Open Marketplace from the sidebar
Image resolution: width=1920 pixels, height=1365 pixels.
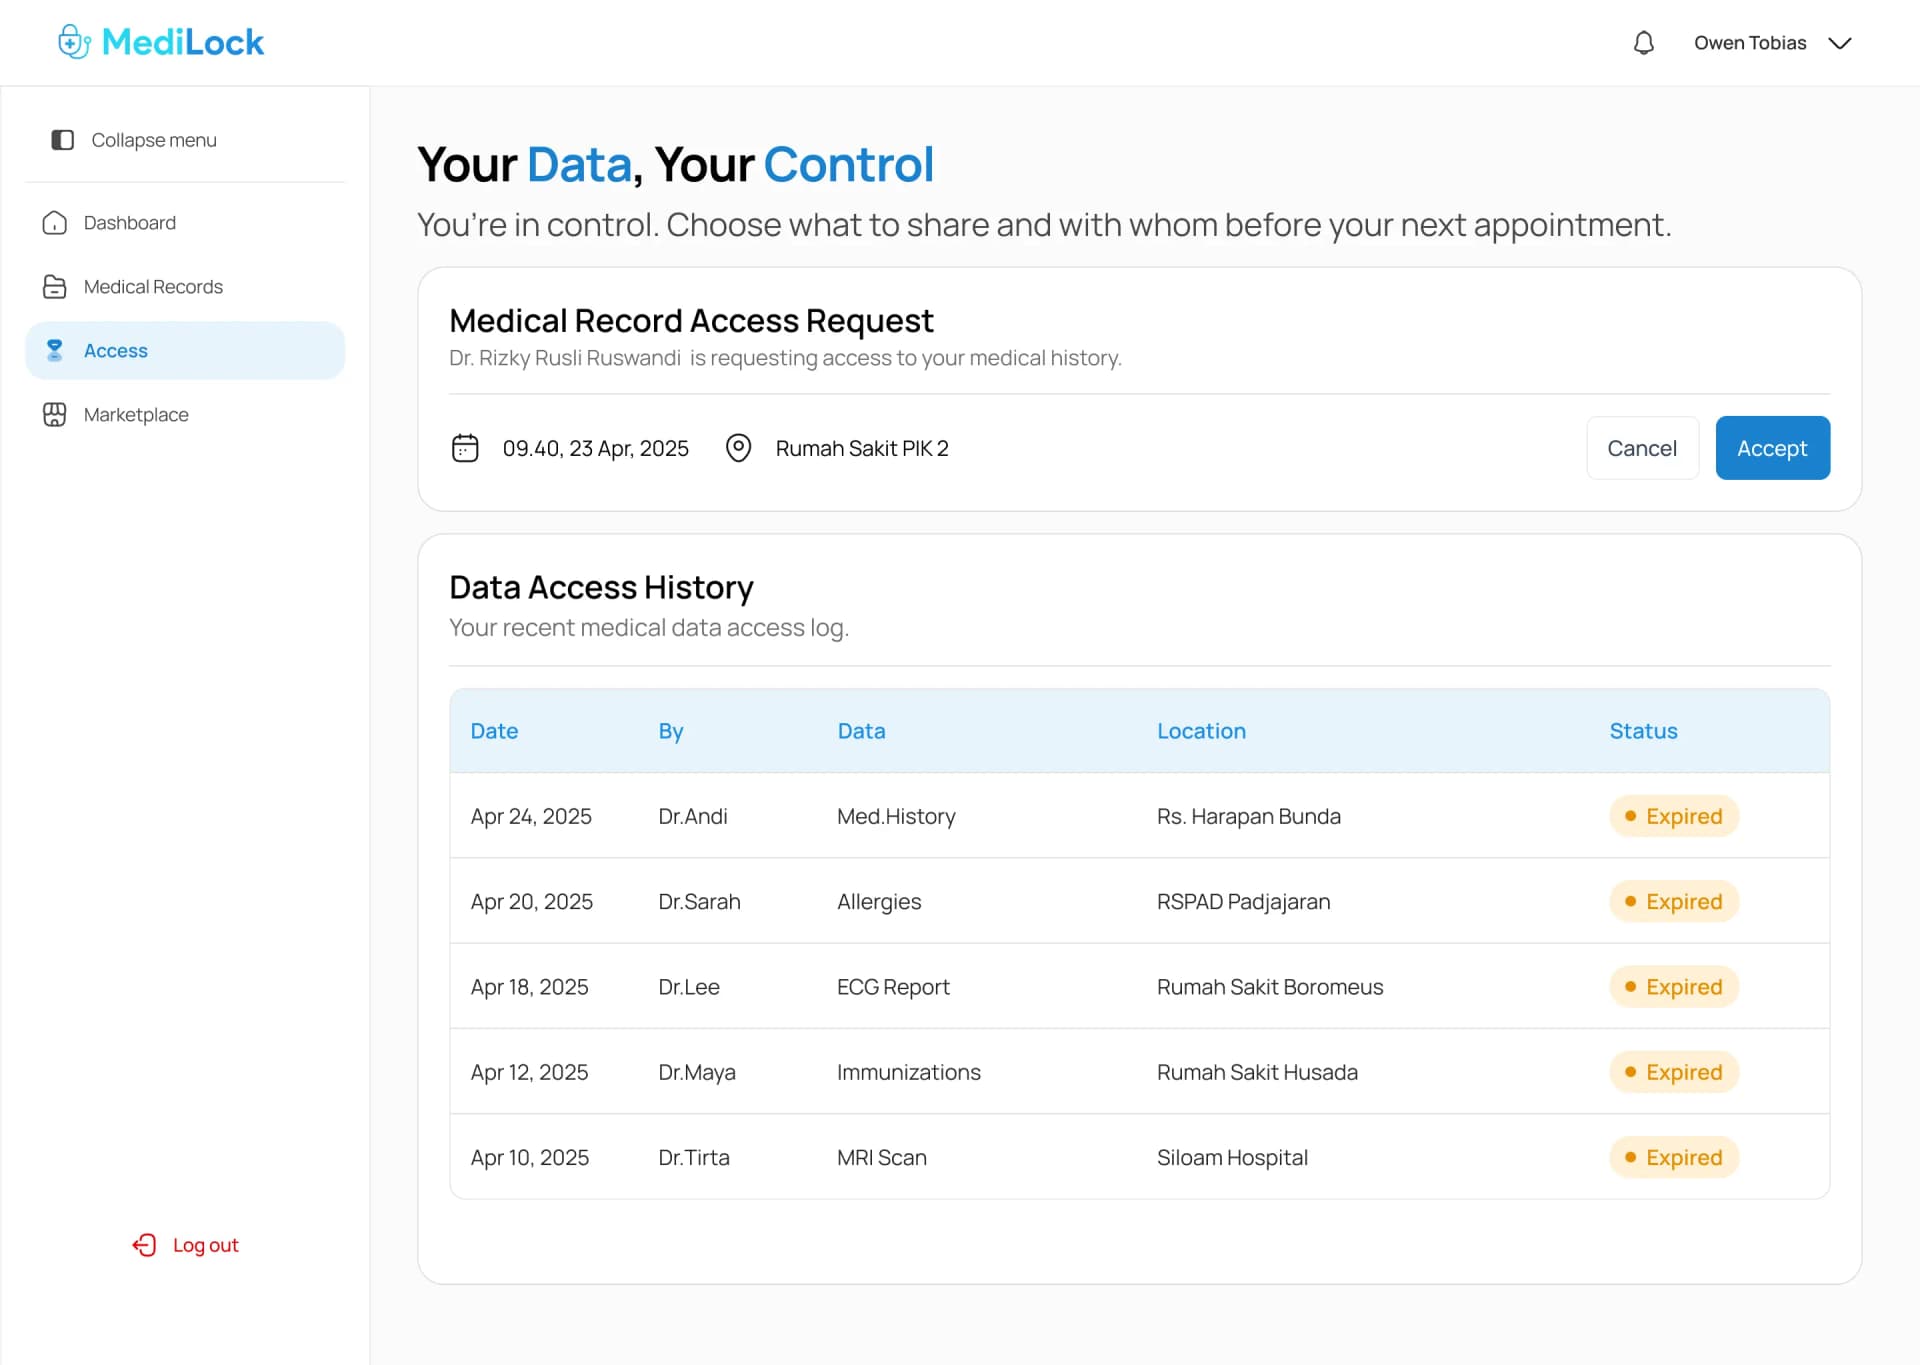(x=136, y=415)
